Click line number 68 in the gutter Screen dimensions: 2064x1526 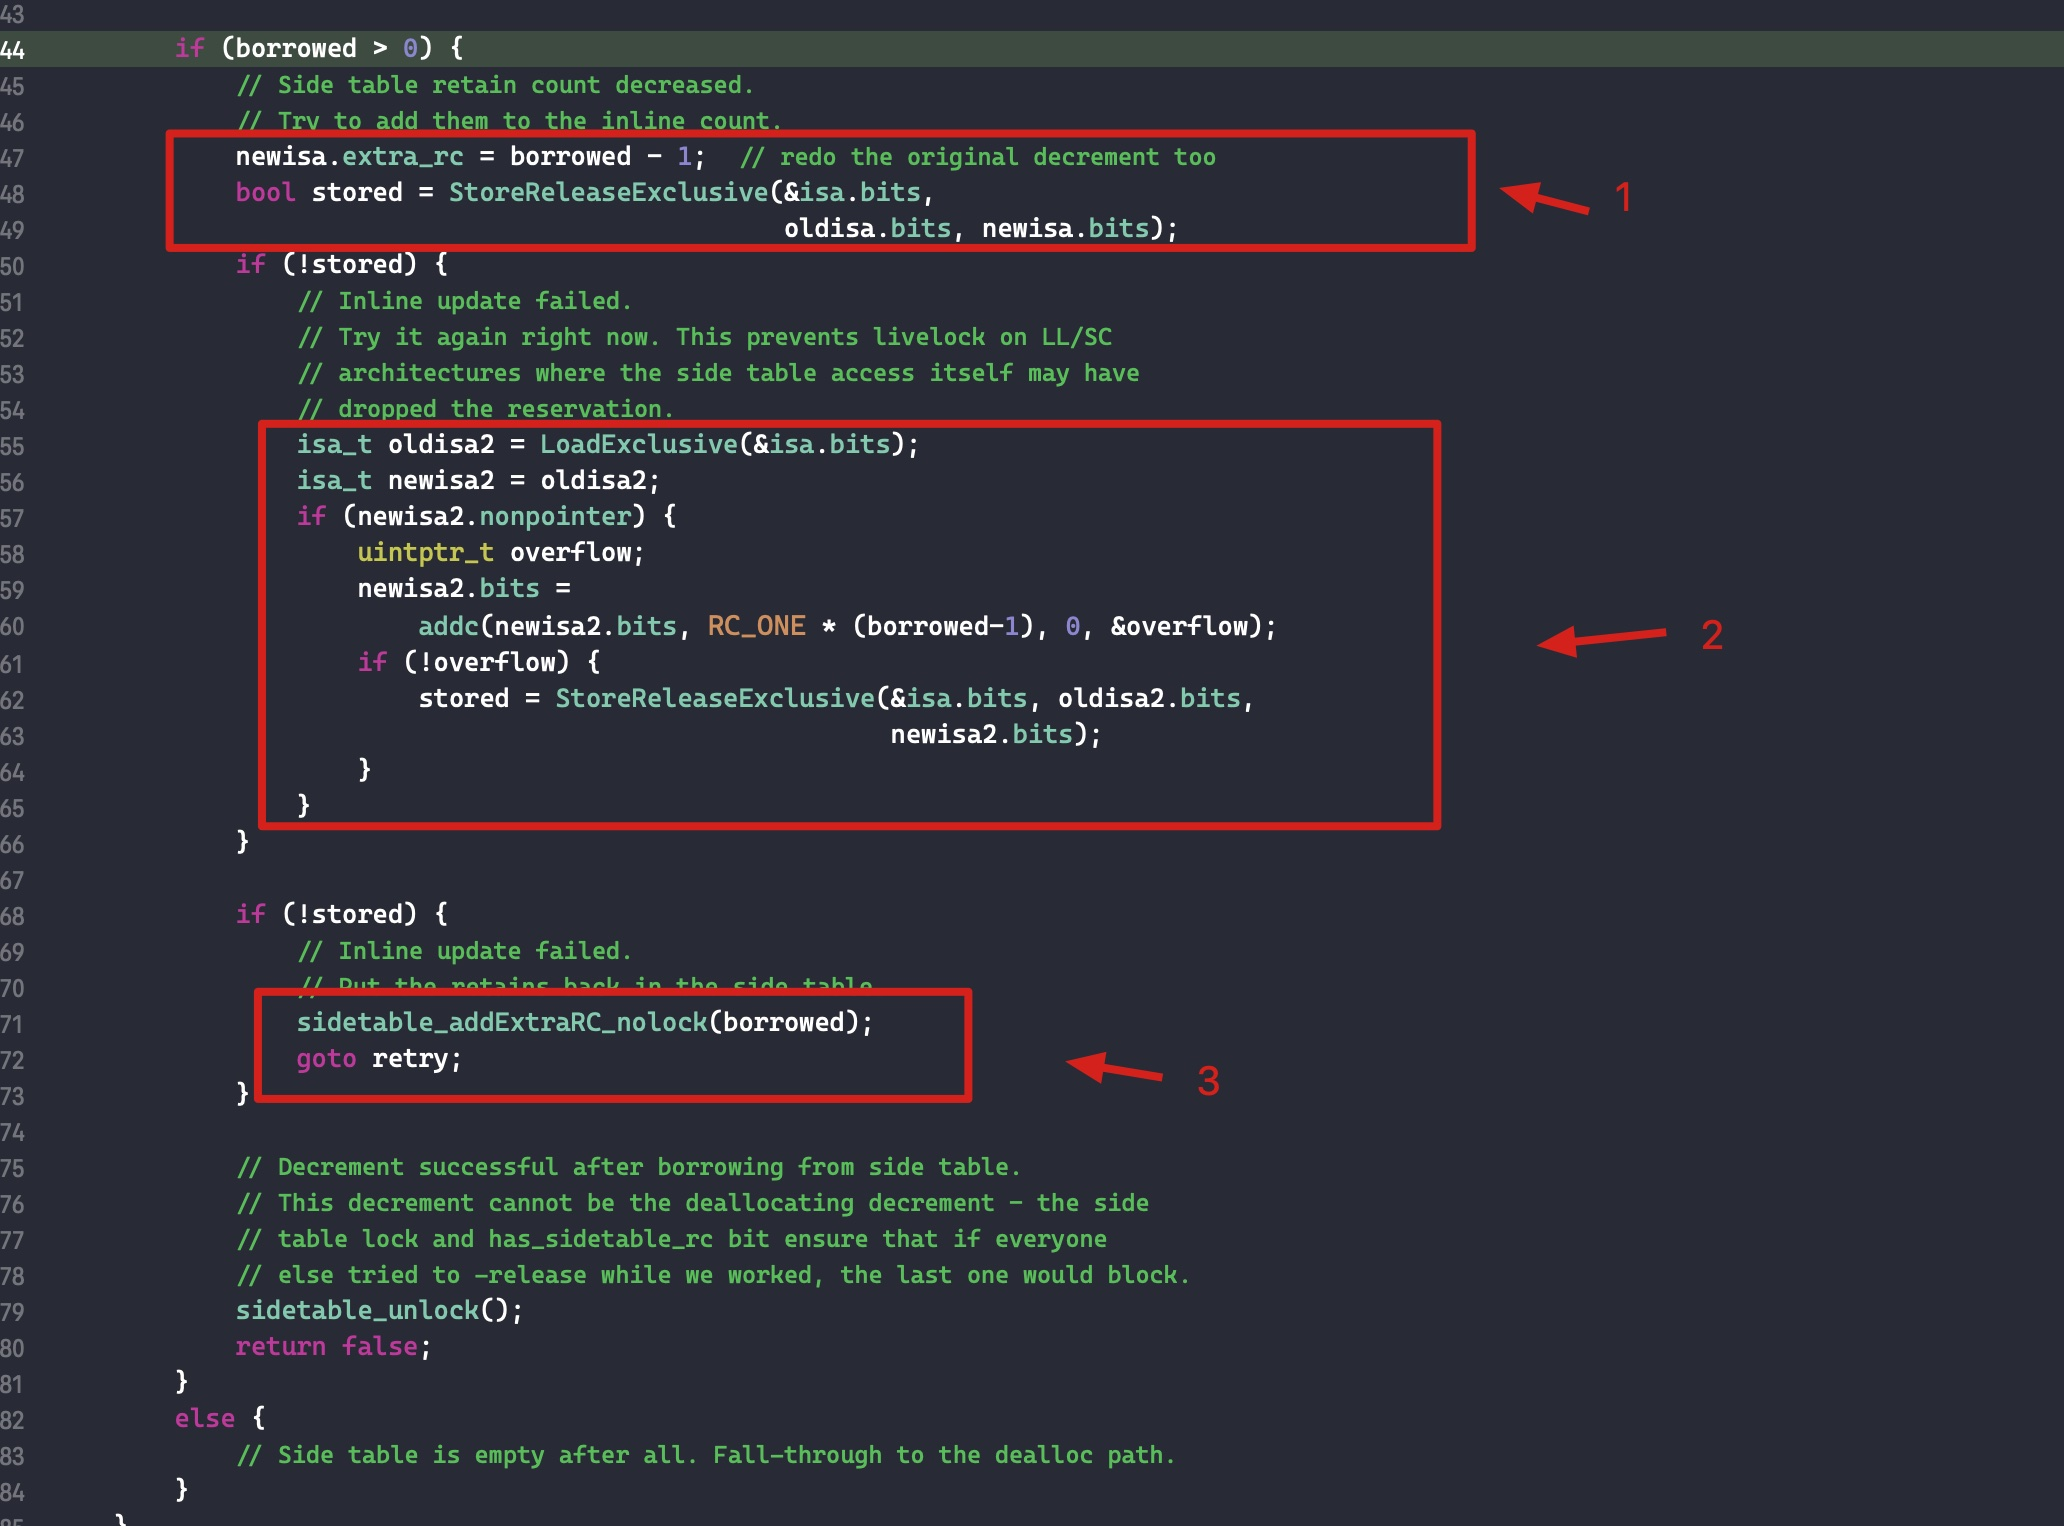tap(13, 916)
